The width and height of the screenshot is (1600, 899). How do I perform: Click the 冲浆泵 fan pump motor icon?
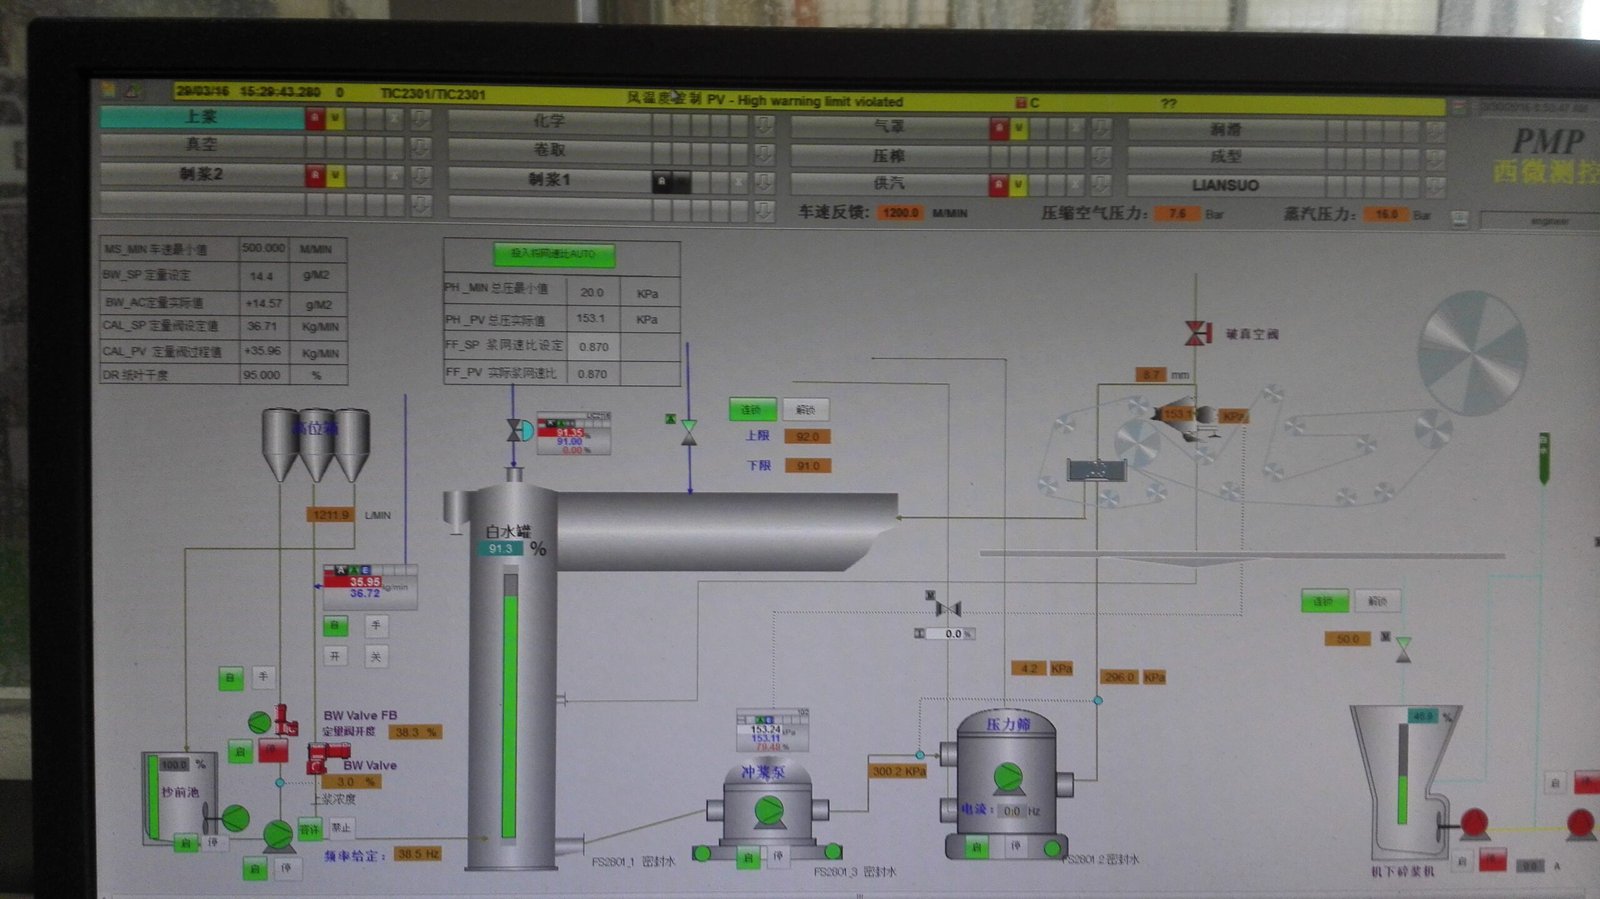pyautogui.click(x=768, y=810)
